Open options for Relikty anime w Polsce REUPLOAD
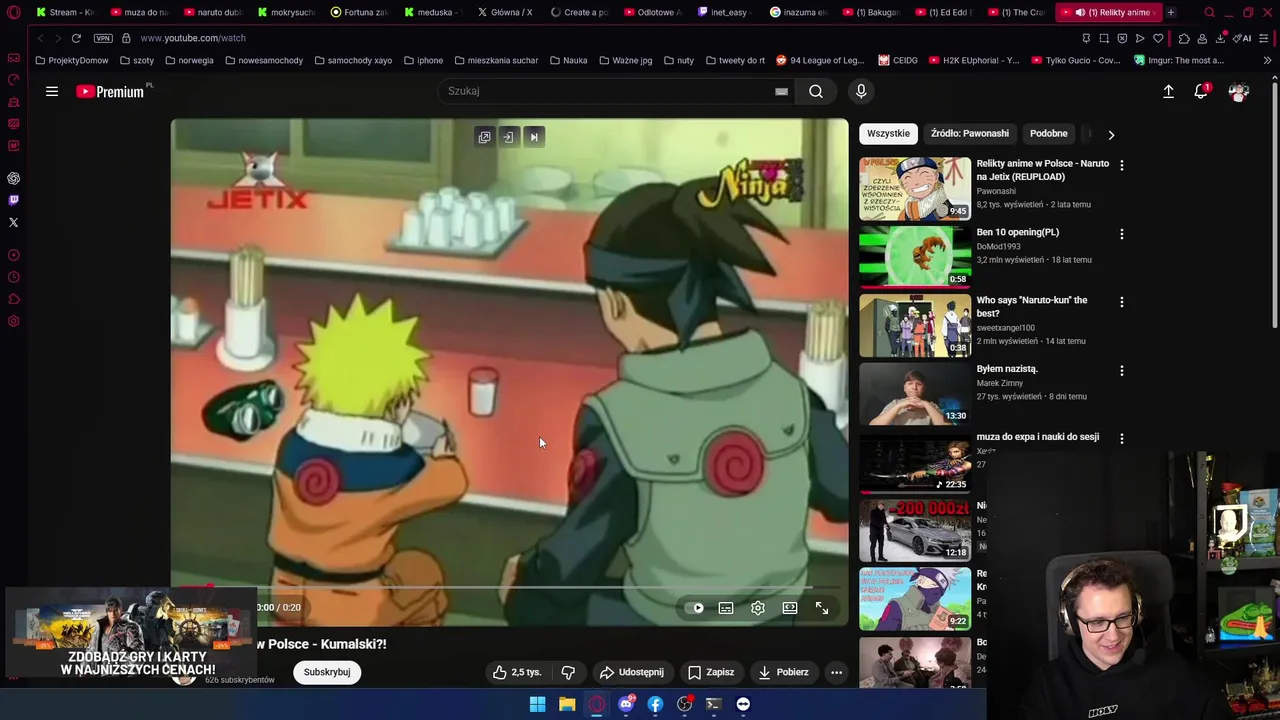Screen dimensions: 1280x720 coord(1121,165)
